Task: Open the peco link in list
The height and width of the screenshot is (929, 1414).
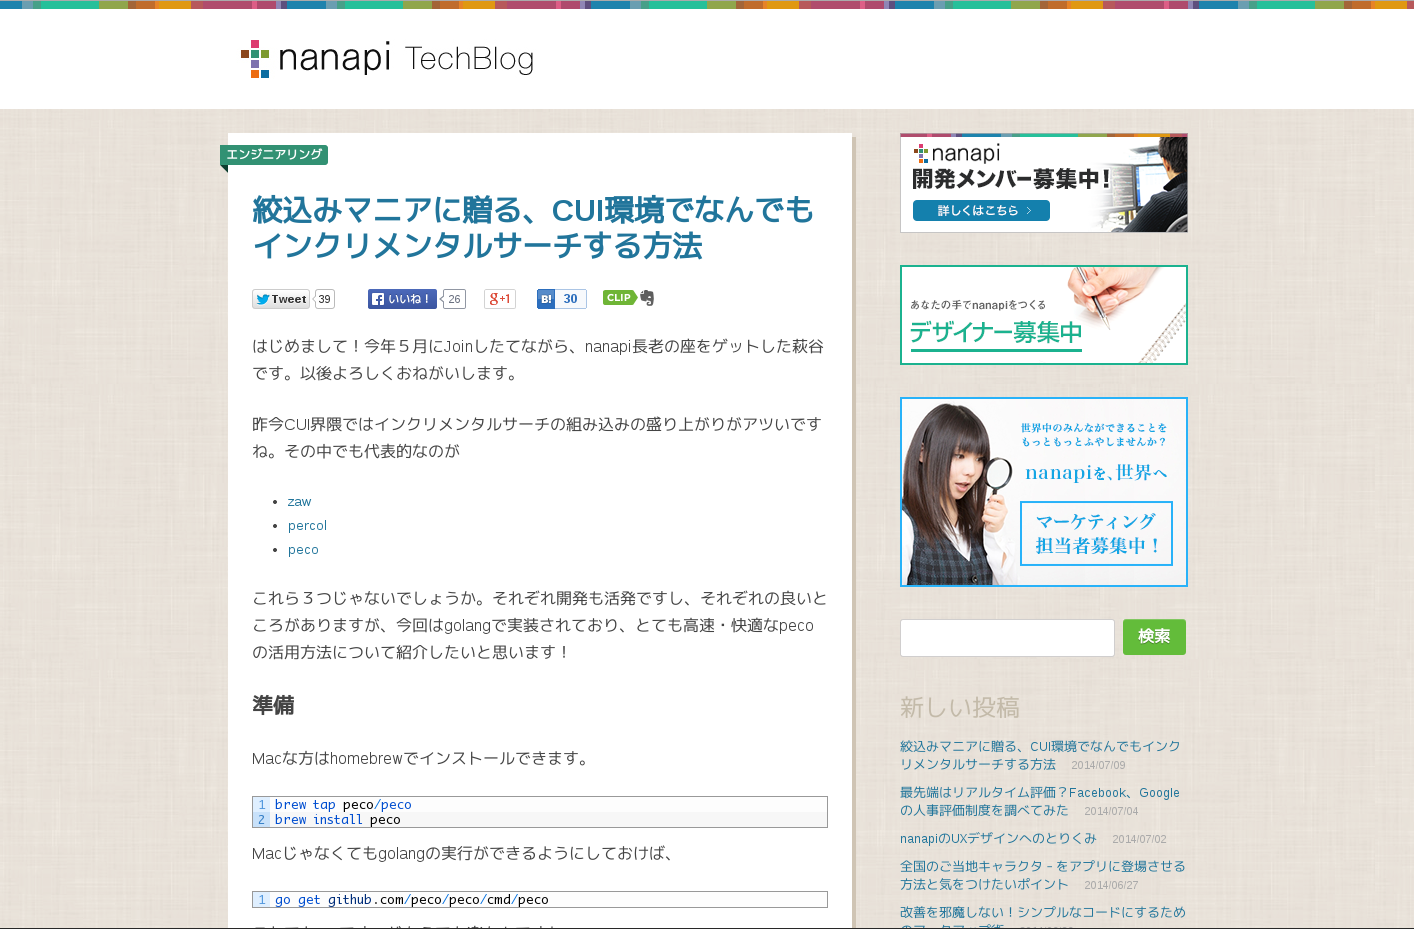Action: pos(303,550)
